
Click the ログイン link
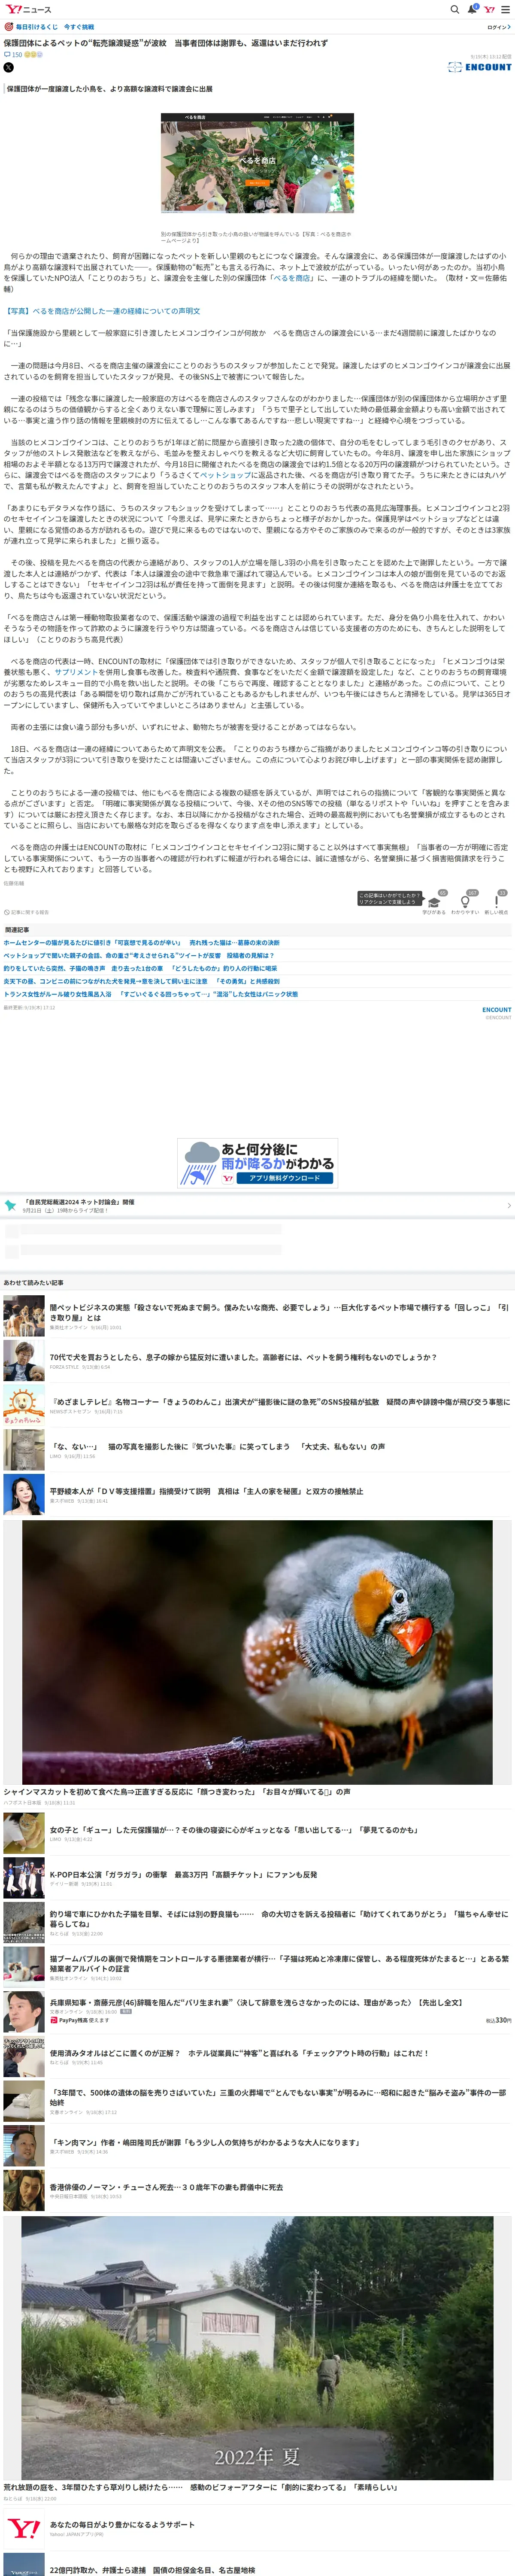(x=499, y=27)
